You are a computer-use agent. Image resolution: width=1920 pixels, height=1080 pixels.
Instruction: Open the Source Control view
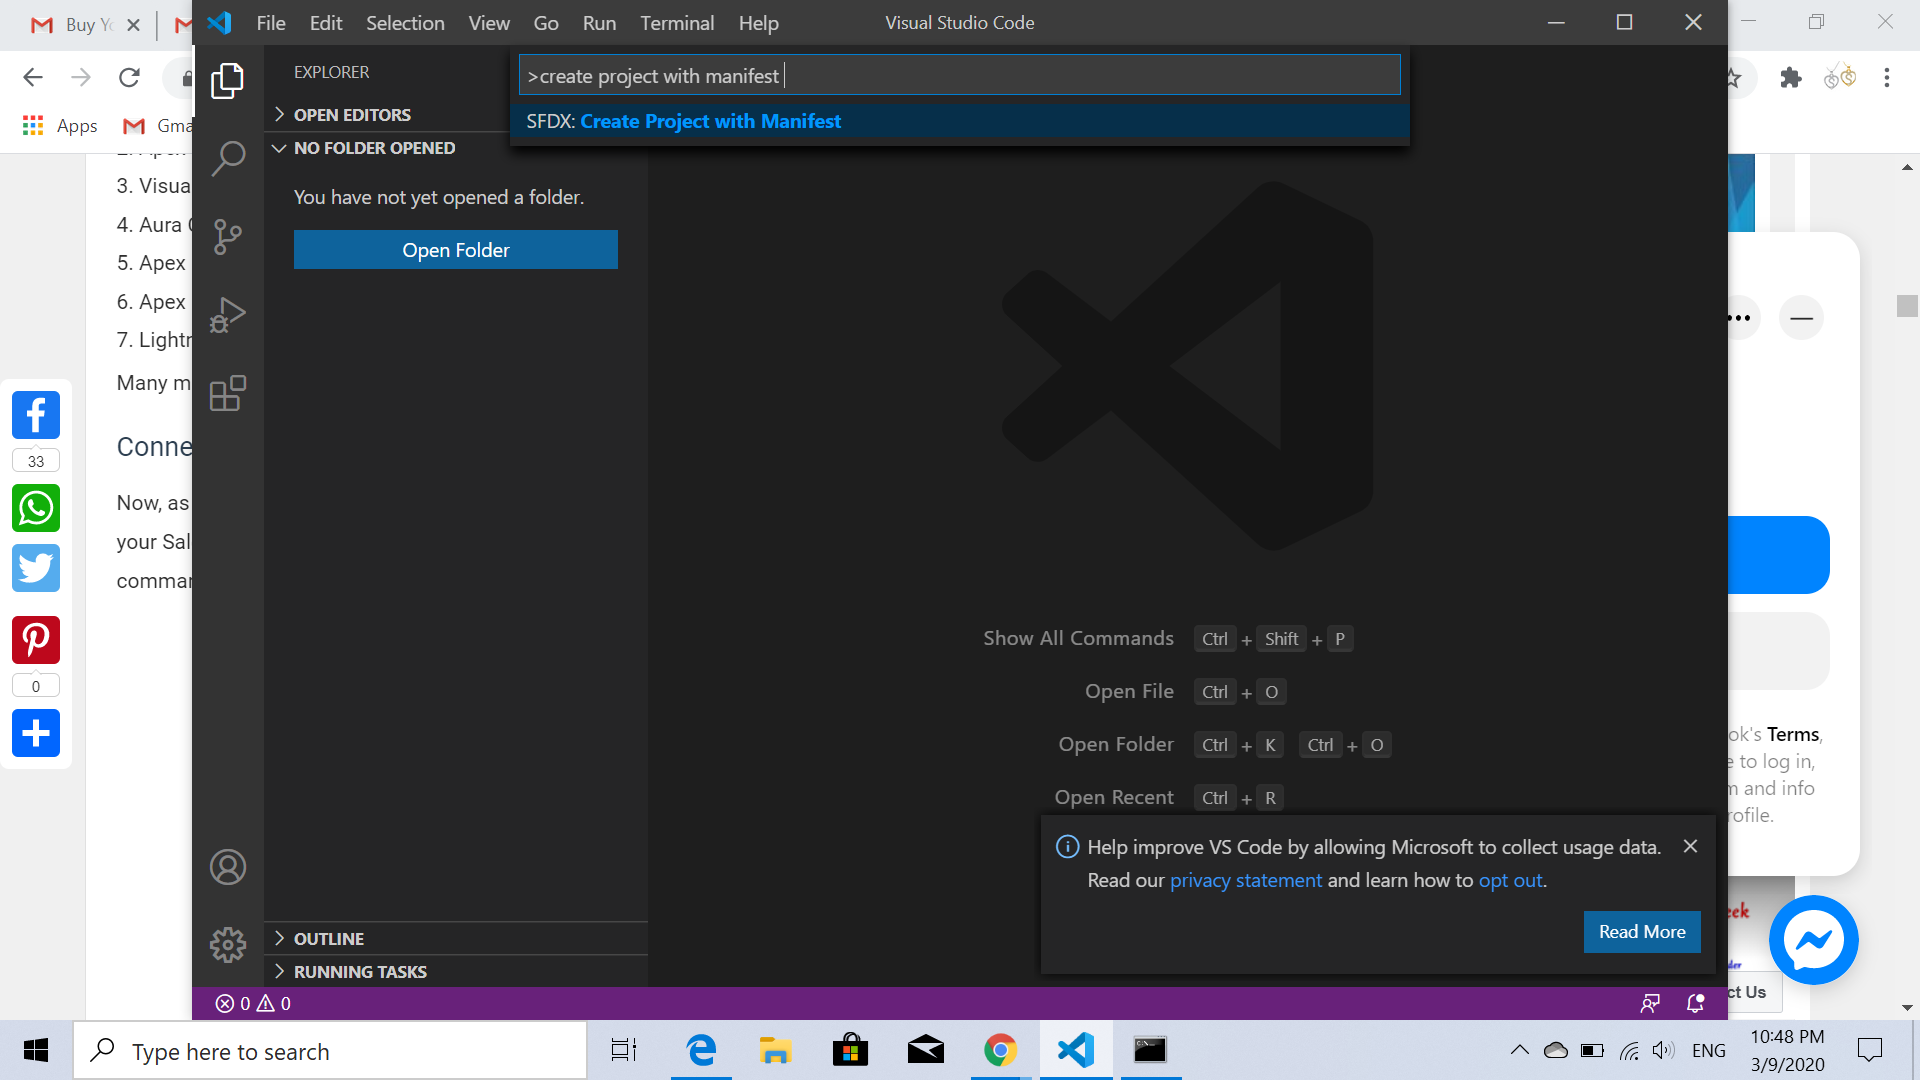tap(227, 237)
